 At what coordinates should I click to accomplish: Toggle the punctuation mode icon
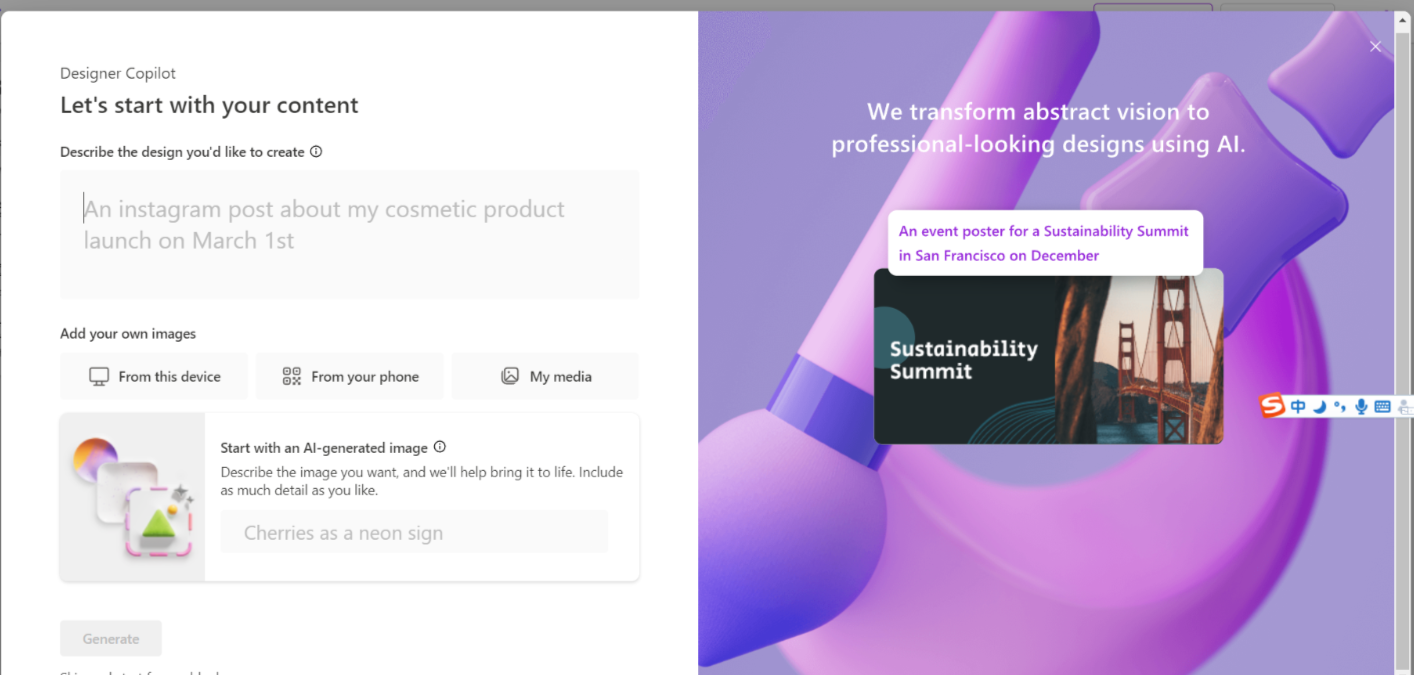coord(1340,406)
